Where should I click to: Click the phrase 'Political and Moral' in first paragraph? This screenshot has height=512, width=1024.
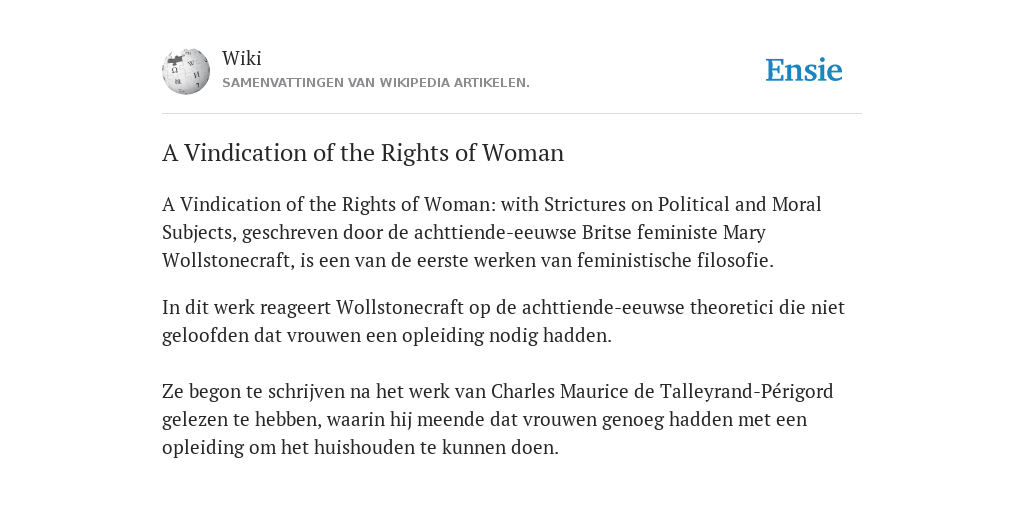pyautogui.click(x=739, y=204)
